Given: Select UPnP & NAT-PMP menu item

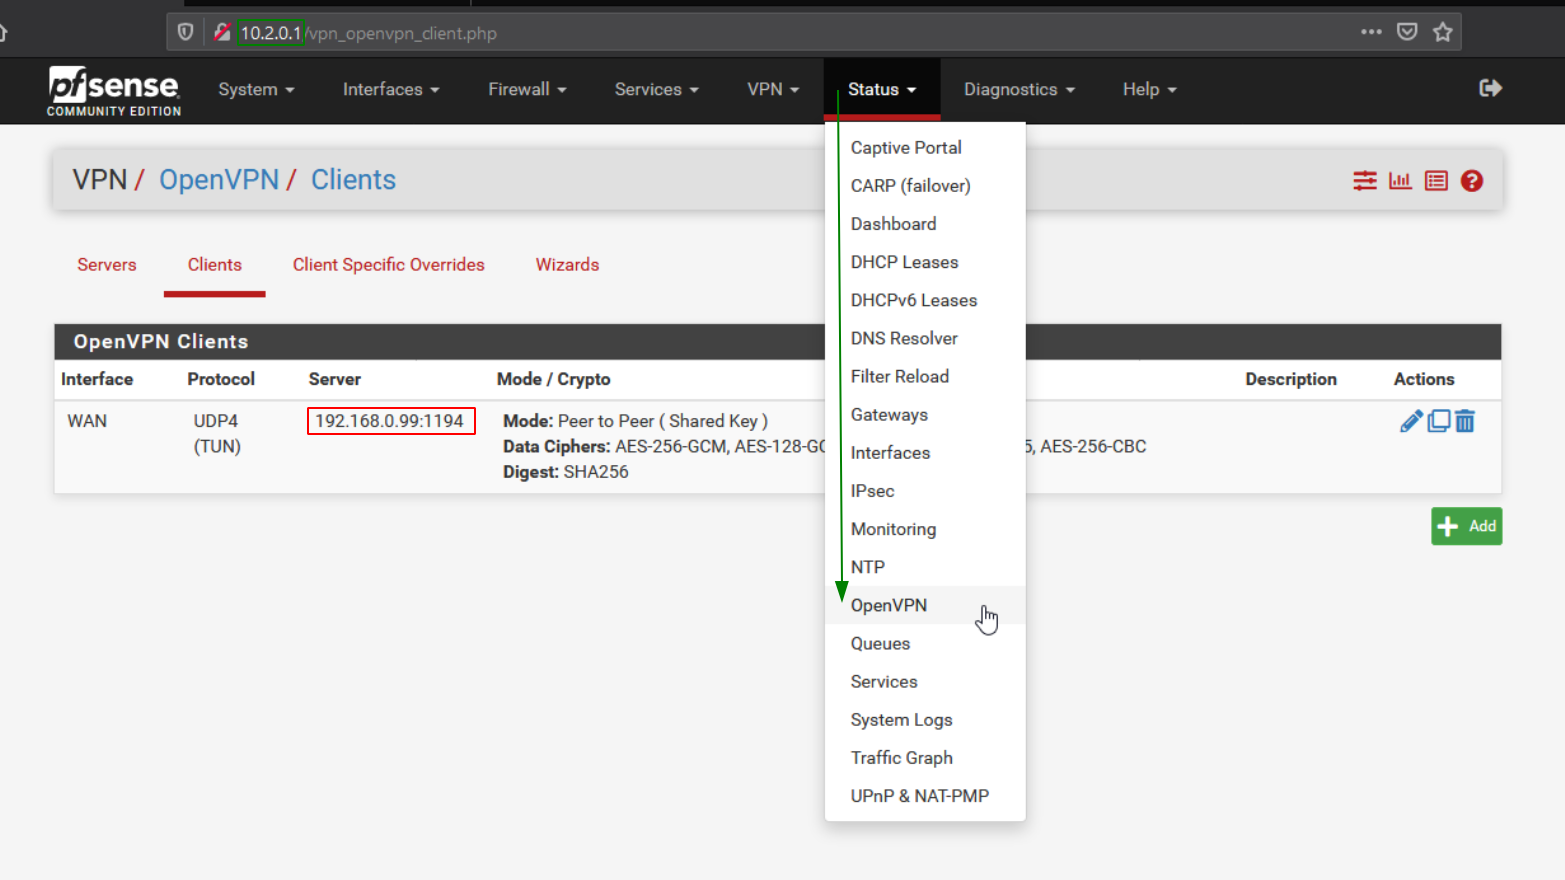Looking at the screenshot, I should 925,796.
